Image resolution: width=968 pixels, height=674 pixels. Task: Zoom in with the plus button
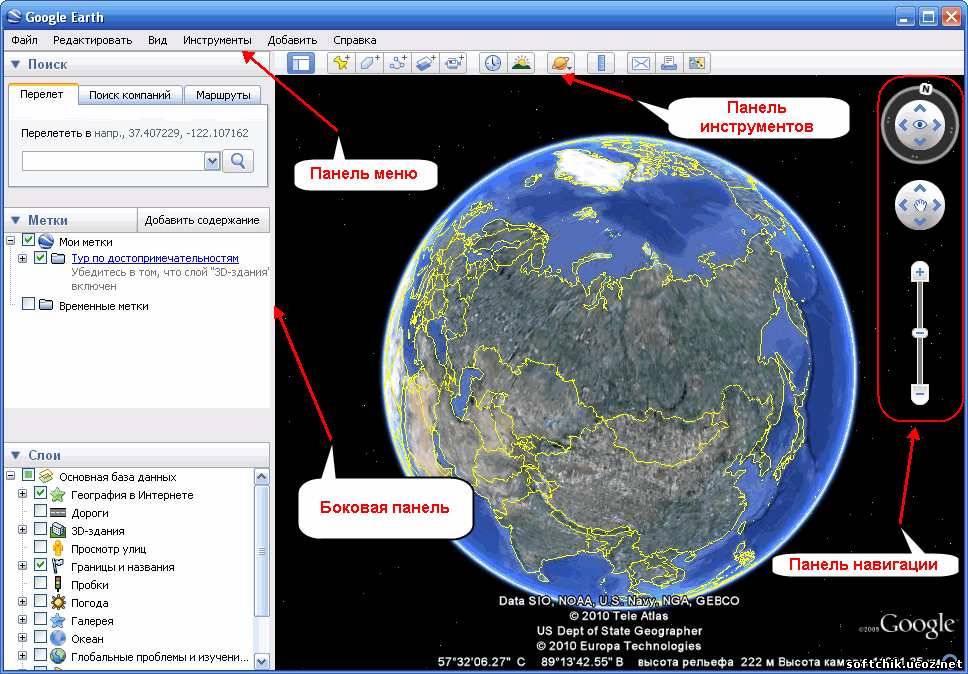[x=920, y=272]
